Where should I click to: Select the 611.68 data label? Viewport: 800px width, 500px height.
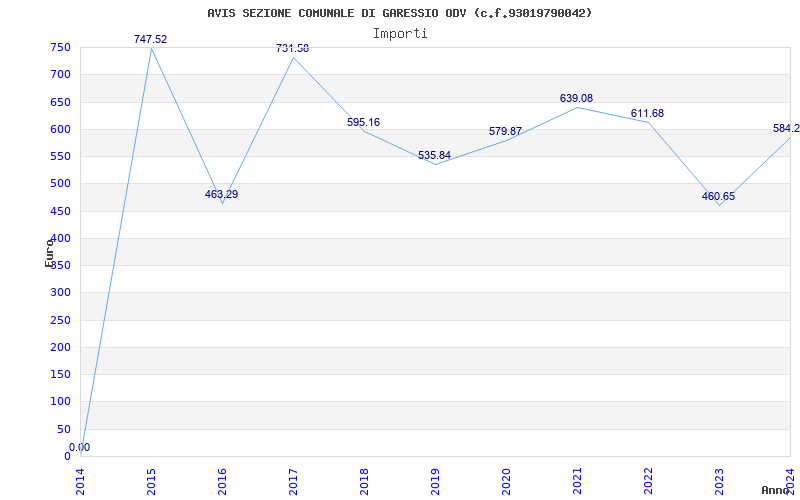tap(647, 113)
